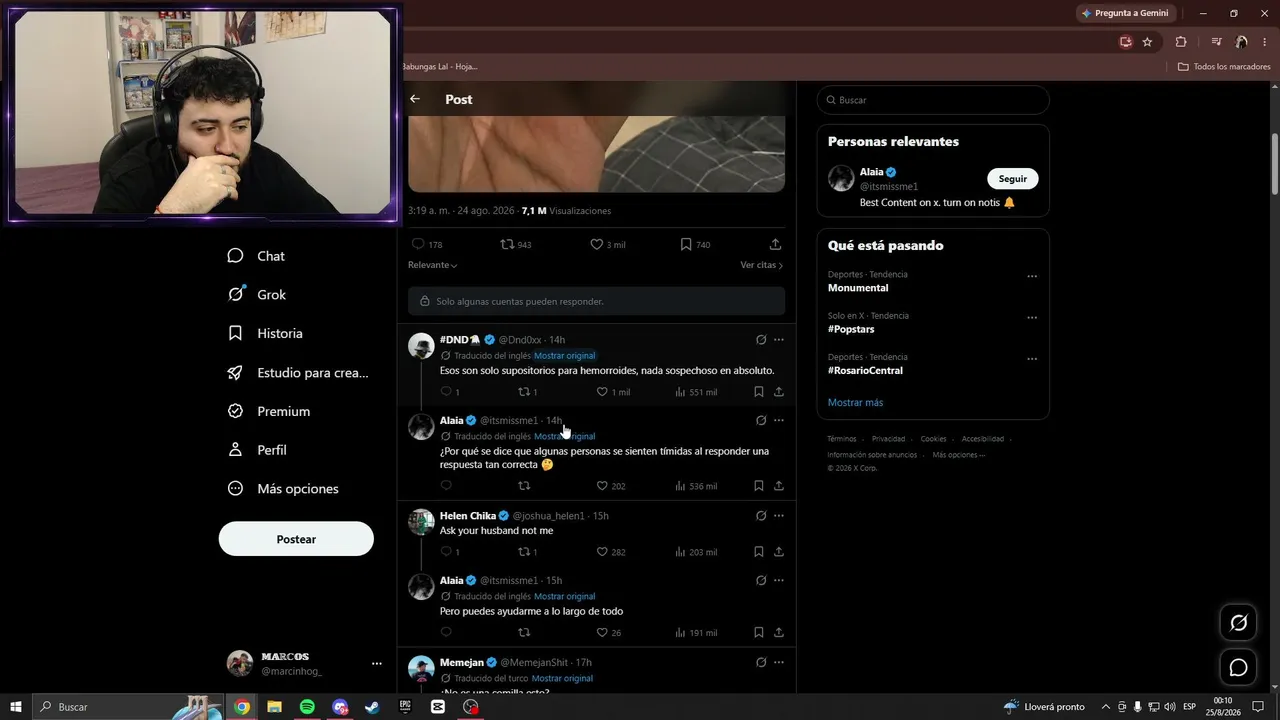1280x720 pixels.
Task: Open more options on Alaia's 15h reply
Action: (x=779, y=581)
